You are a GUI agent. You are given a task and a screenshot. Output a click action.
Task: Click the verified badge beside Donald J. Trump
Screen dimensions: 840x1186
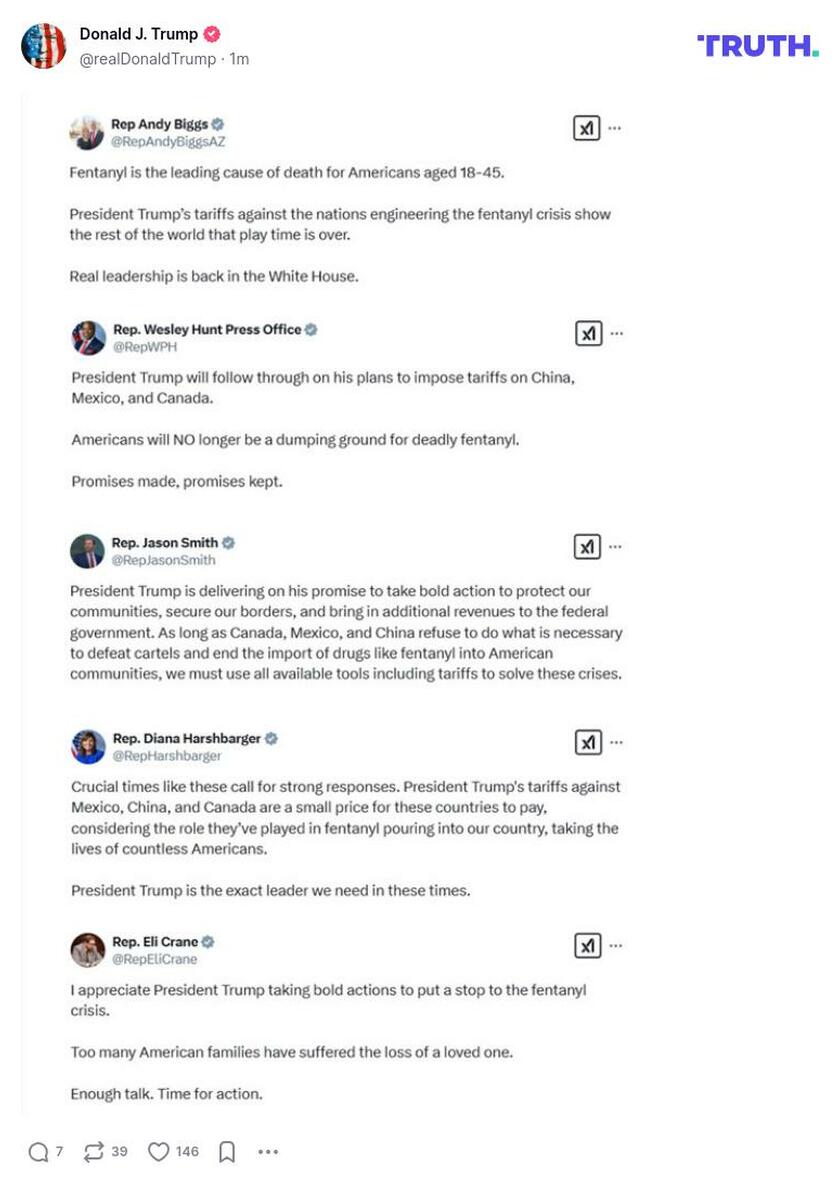pos(212,34)
